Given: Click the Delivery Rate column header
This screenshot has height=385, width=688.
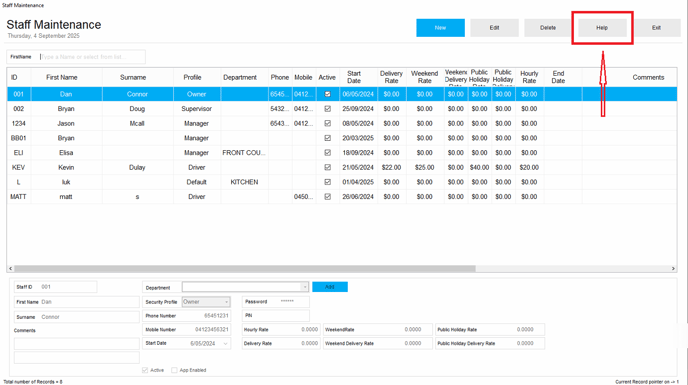Looking at the screenshot, I should coord(391,77).
